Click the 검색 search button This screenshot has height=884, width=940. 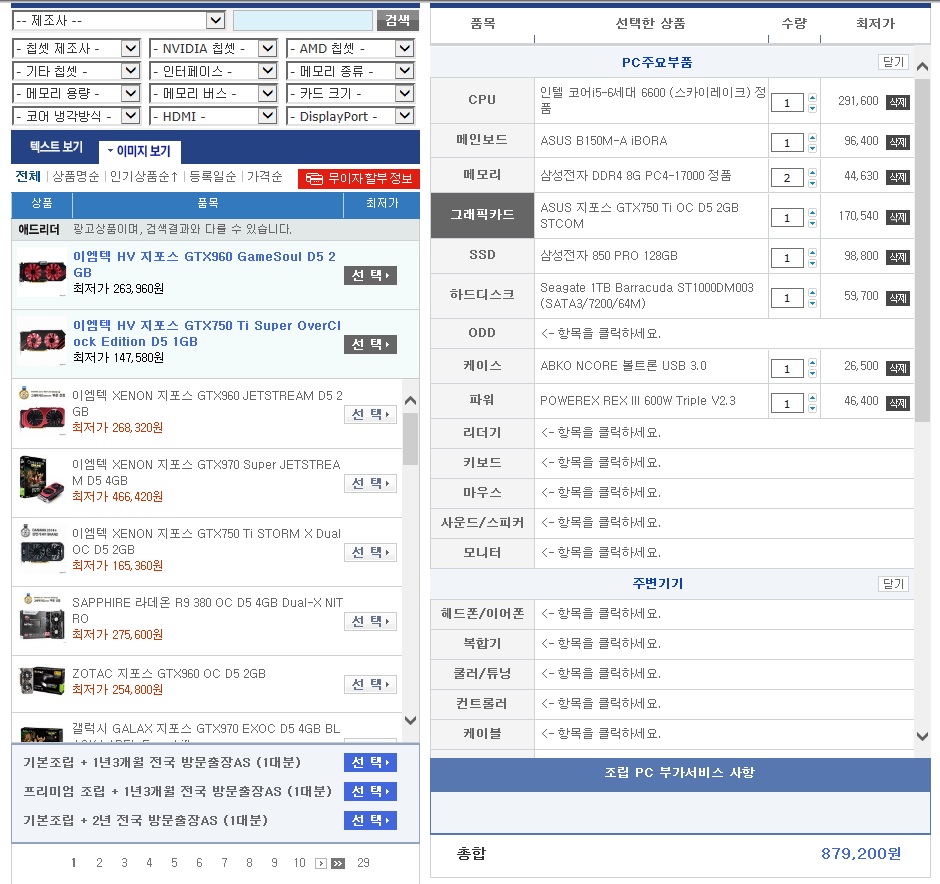coord(396,20)
